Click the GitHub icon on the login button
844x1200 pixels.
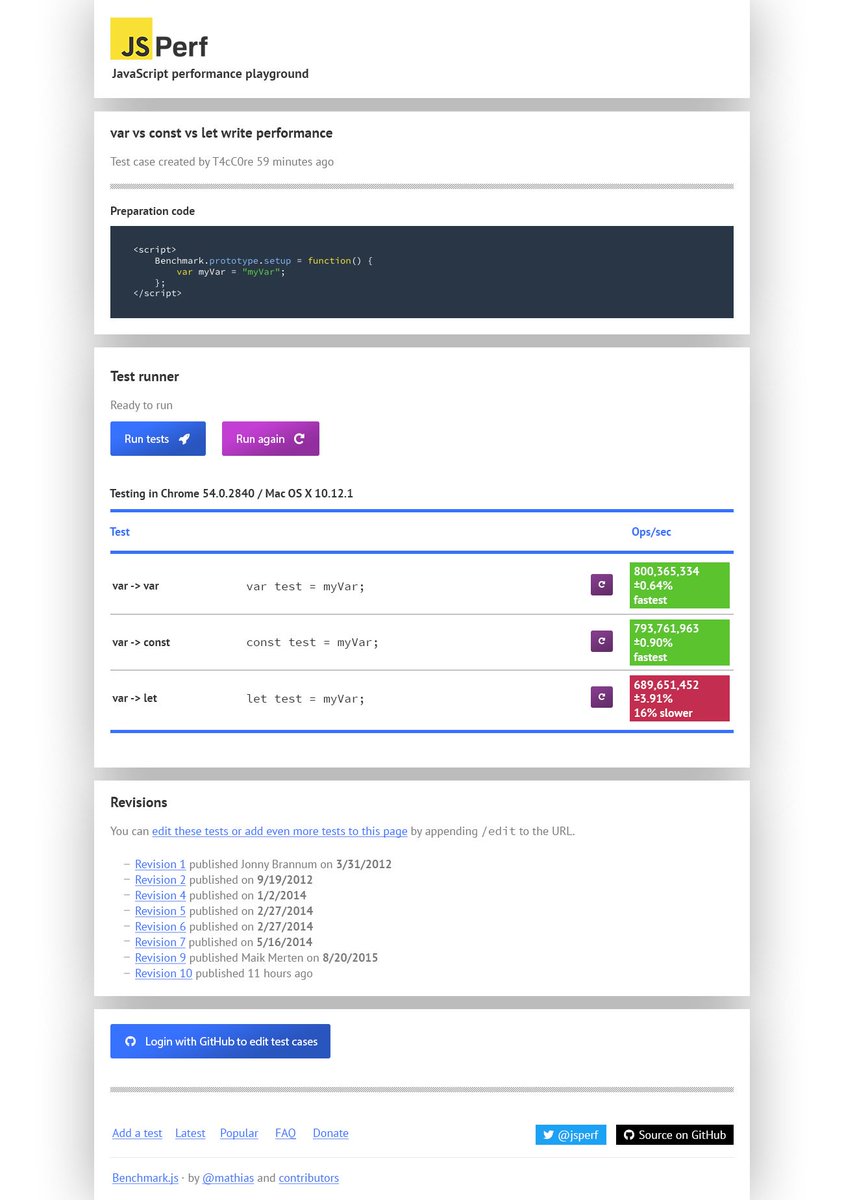[130, 1041]
